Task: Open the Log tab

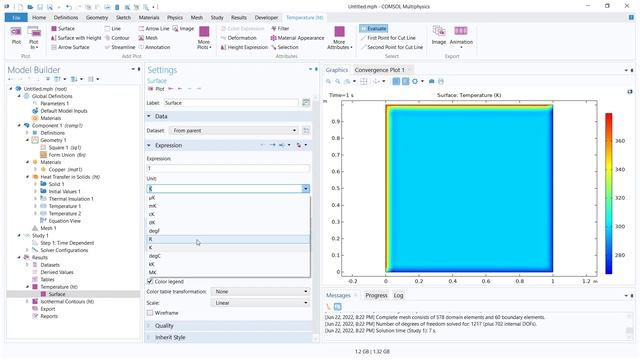Action: pos(398,296)
